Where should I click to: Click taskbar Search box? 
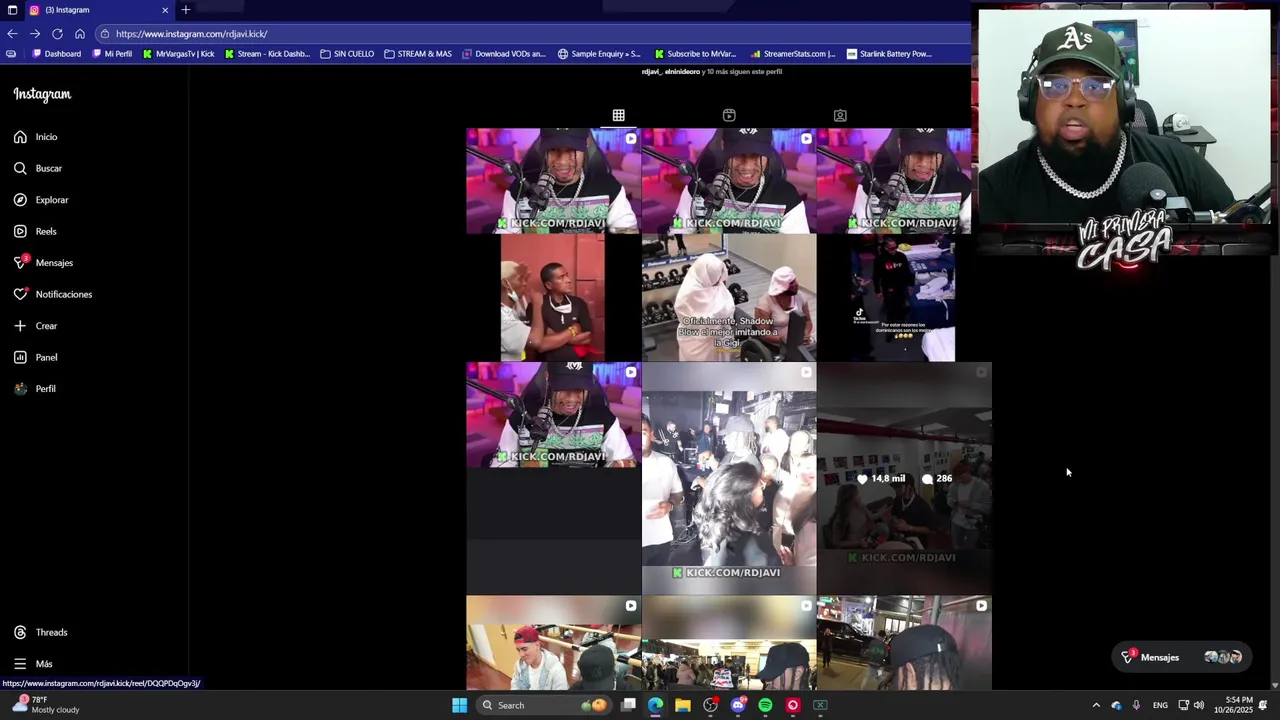tap(543, 705)
